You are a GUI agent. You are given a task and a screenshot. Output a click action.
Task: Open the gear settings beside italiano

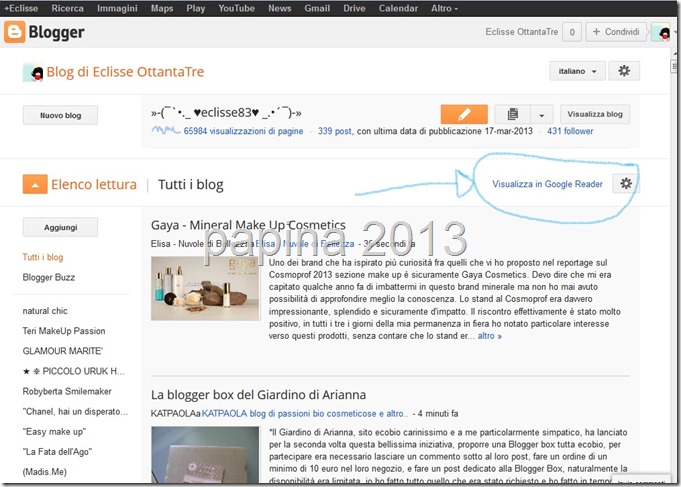click(x=624, y=71)
